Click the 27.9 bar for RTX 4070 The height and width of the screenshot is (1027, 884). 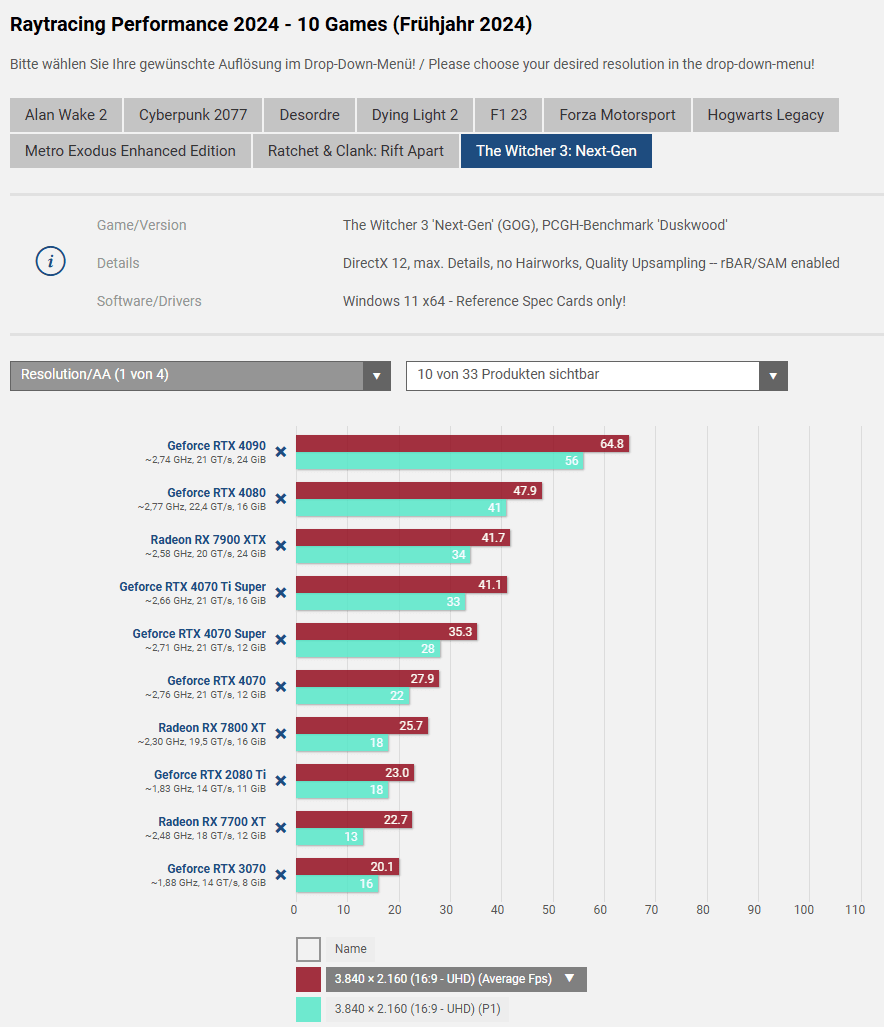tap(367, 679)
